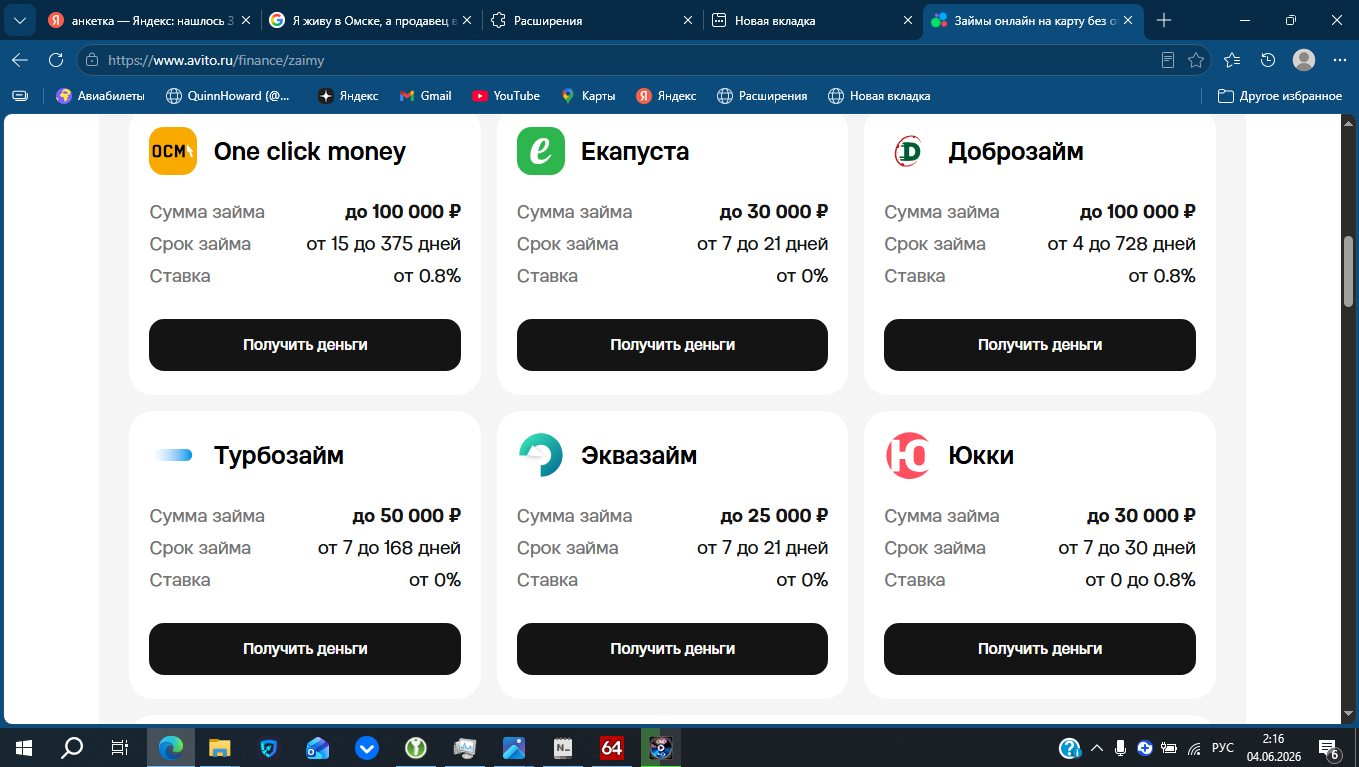Image resolution: width=1359 pixels, height=767 pixels.
Task: Open Windows Start menu
Action: click(x=24, y=747)
